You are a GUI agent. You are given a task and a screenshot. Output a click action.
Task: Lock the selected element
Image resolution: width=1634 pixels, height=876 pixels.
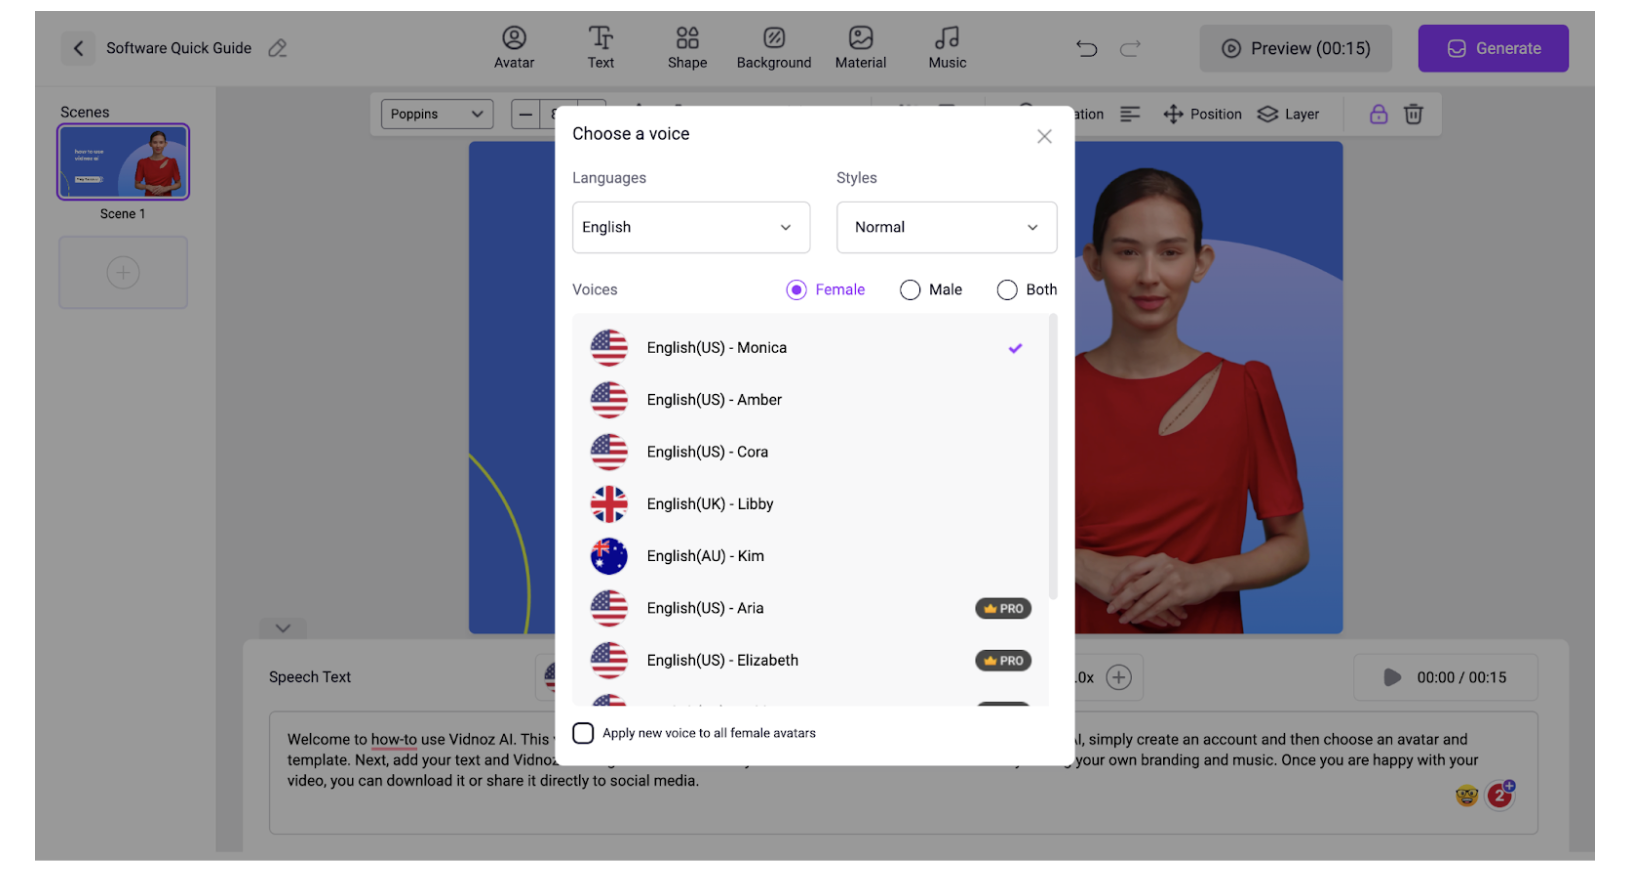point(1378,114)
